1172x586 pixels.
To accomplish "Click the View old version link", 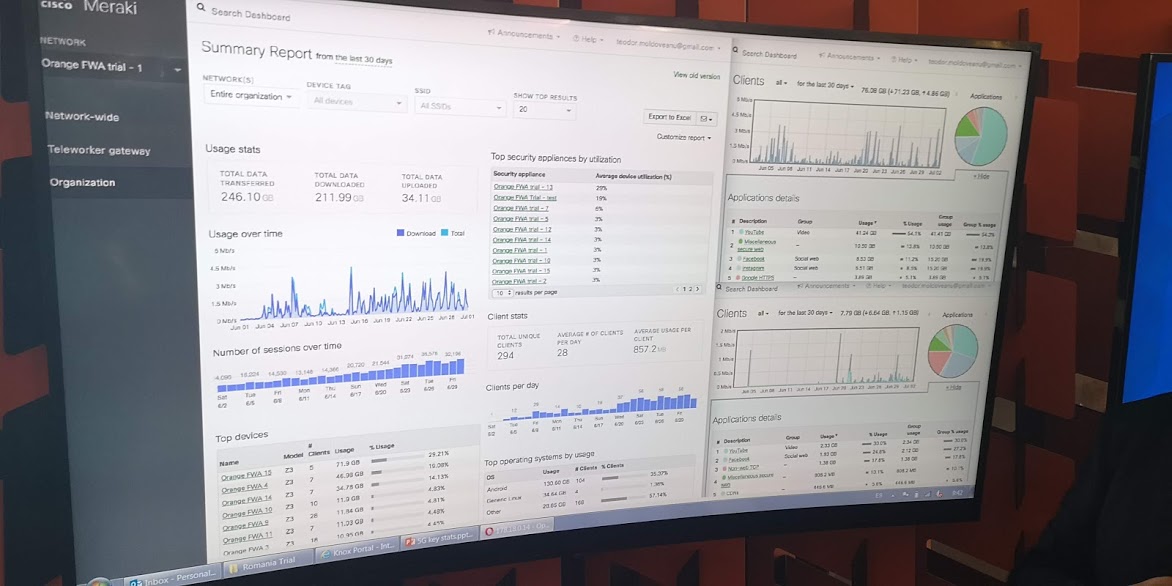I will (697, 75).
